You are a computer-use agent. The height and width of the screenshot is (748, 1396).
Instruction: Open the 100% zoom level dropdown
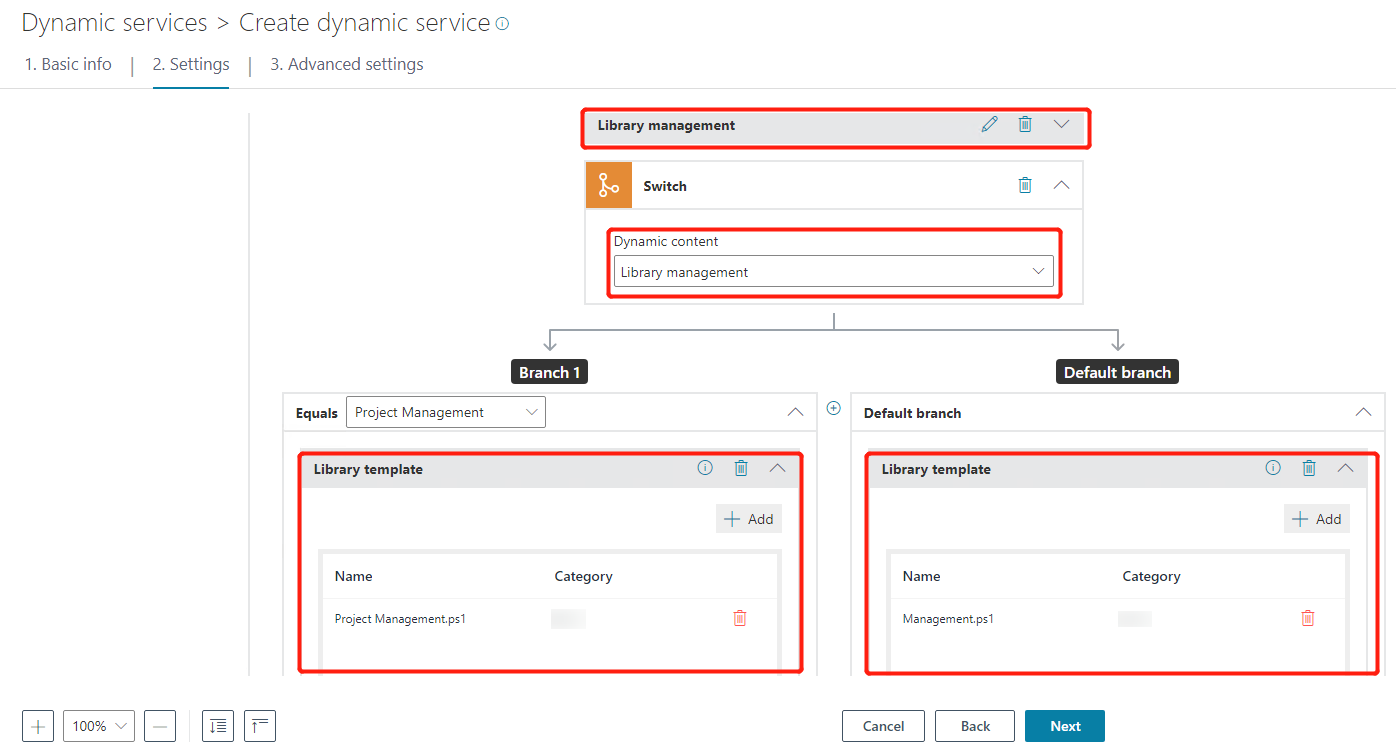click(x=99, y=726)
